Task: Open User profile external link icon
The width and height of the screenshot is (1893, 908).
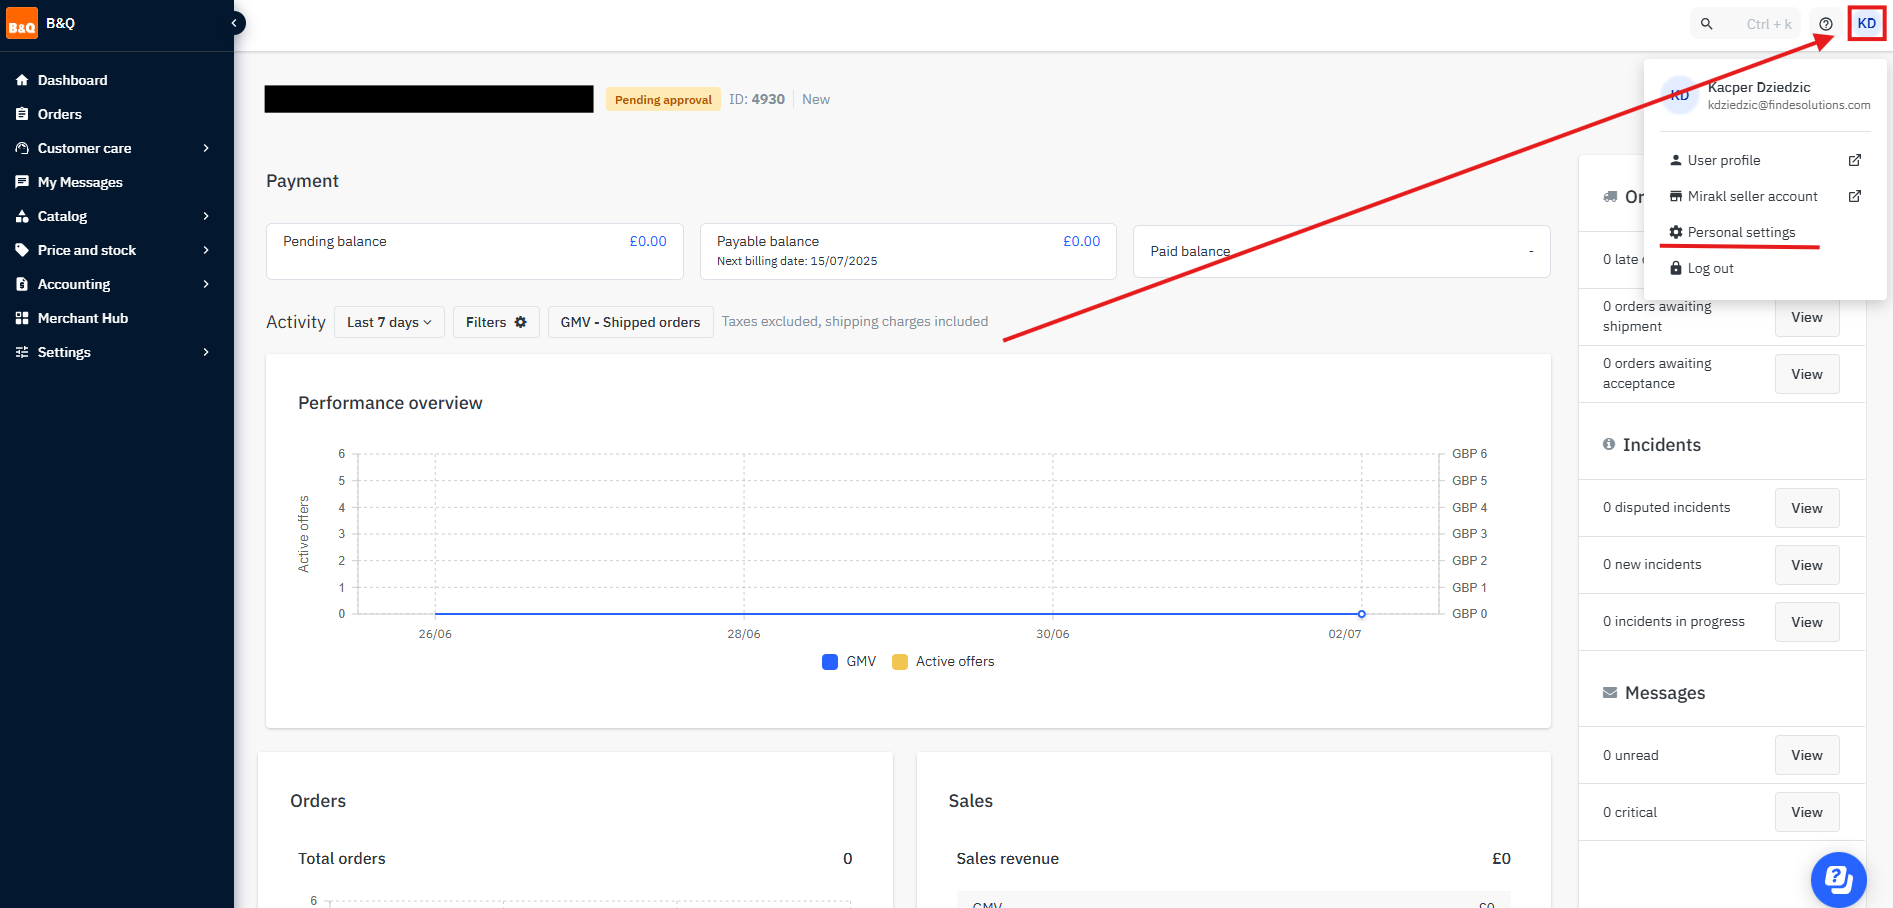Action: 1854,160
